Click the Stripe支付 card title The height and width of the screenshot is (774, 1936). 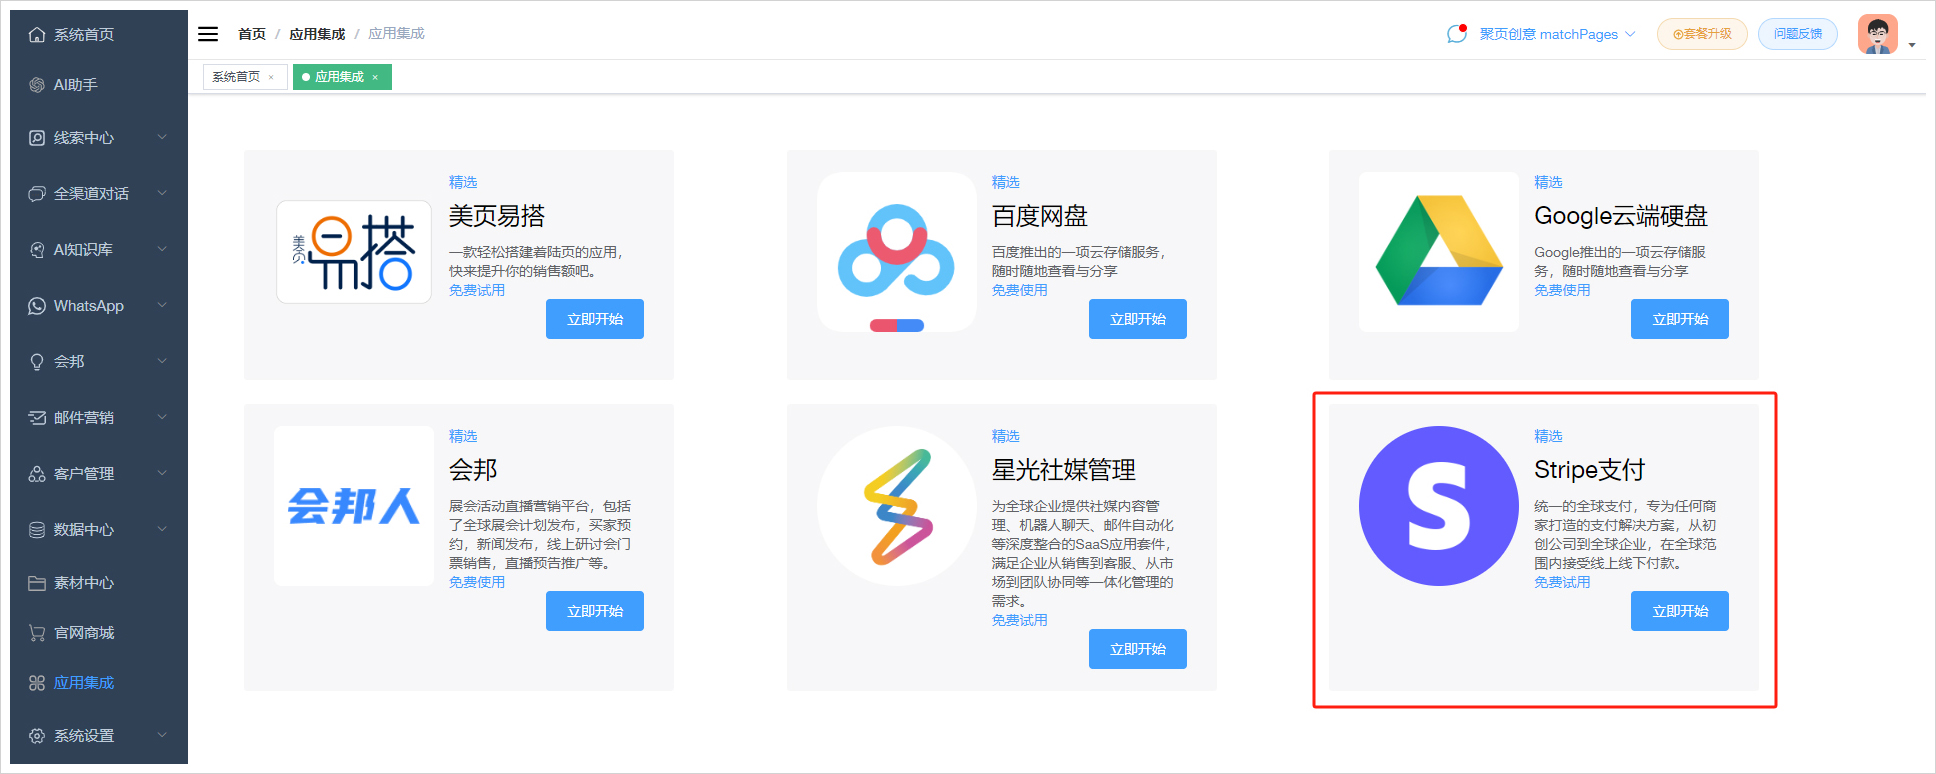1590,470
